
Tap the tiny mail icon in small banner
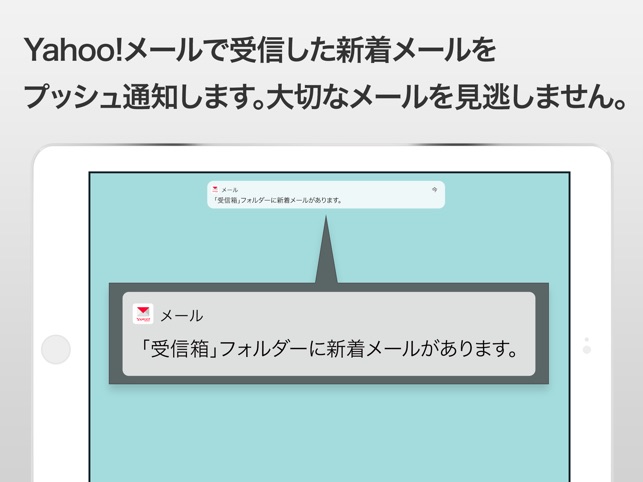pos(215,189)
